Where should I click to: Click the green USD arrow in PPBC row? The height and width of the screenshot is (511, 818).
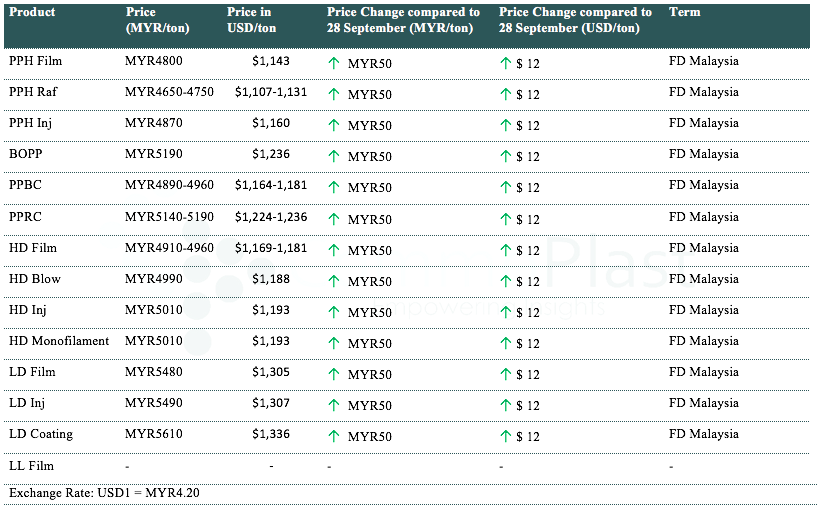click(x=506, y=187)
